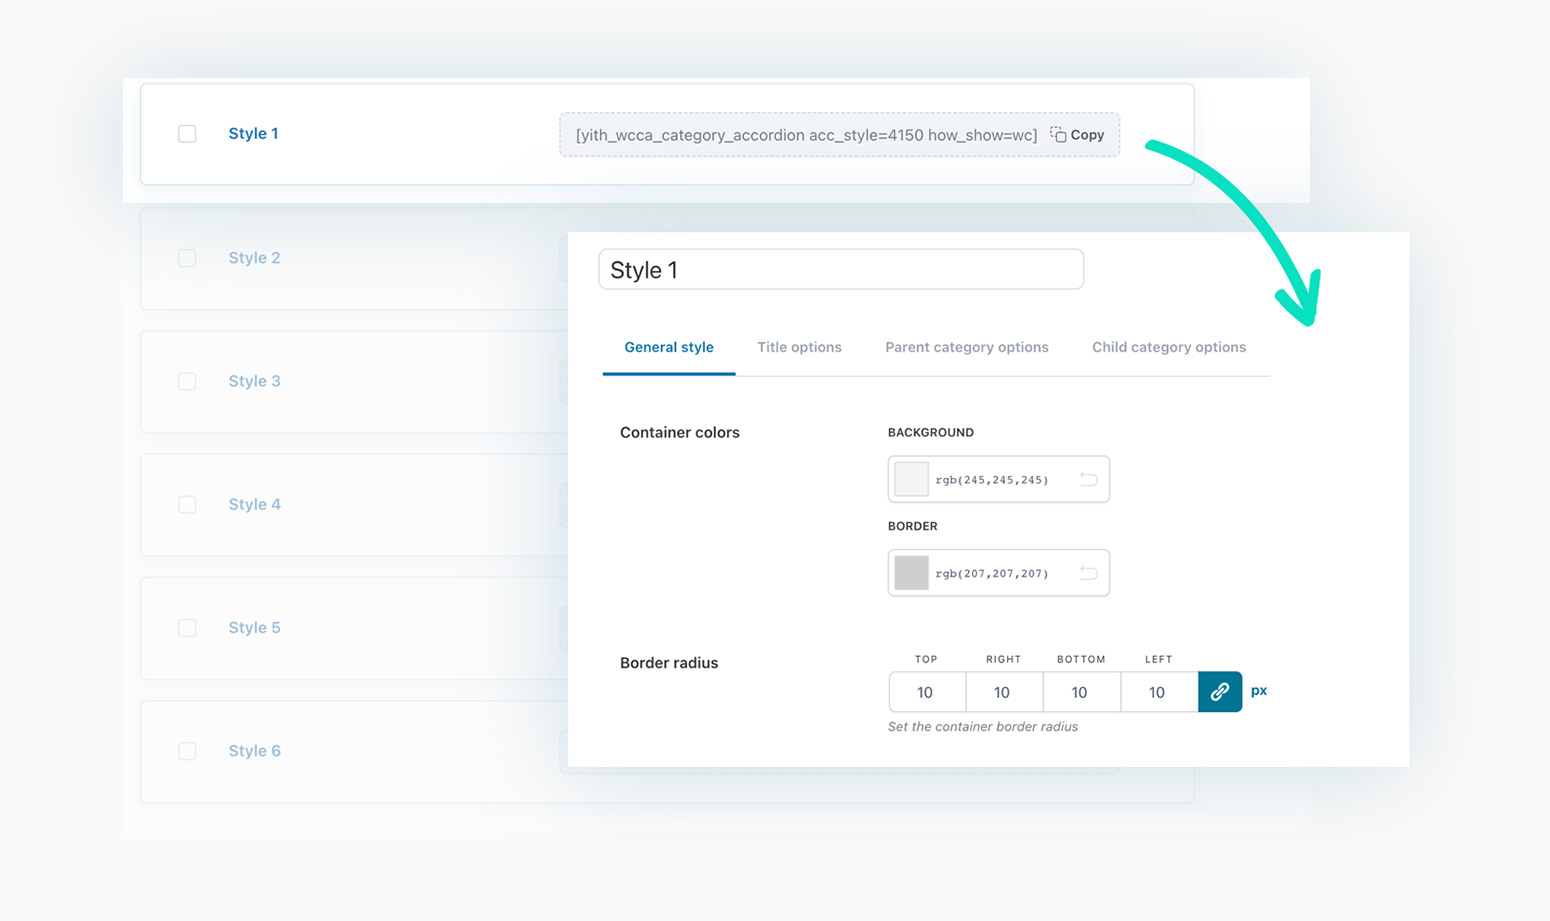The height and width of the screenshot is (921, 1550).
Task: Open the border color swatch picker
Action: (911, 573)
